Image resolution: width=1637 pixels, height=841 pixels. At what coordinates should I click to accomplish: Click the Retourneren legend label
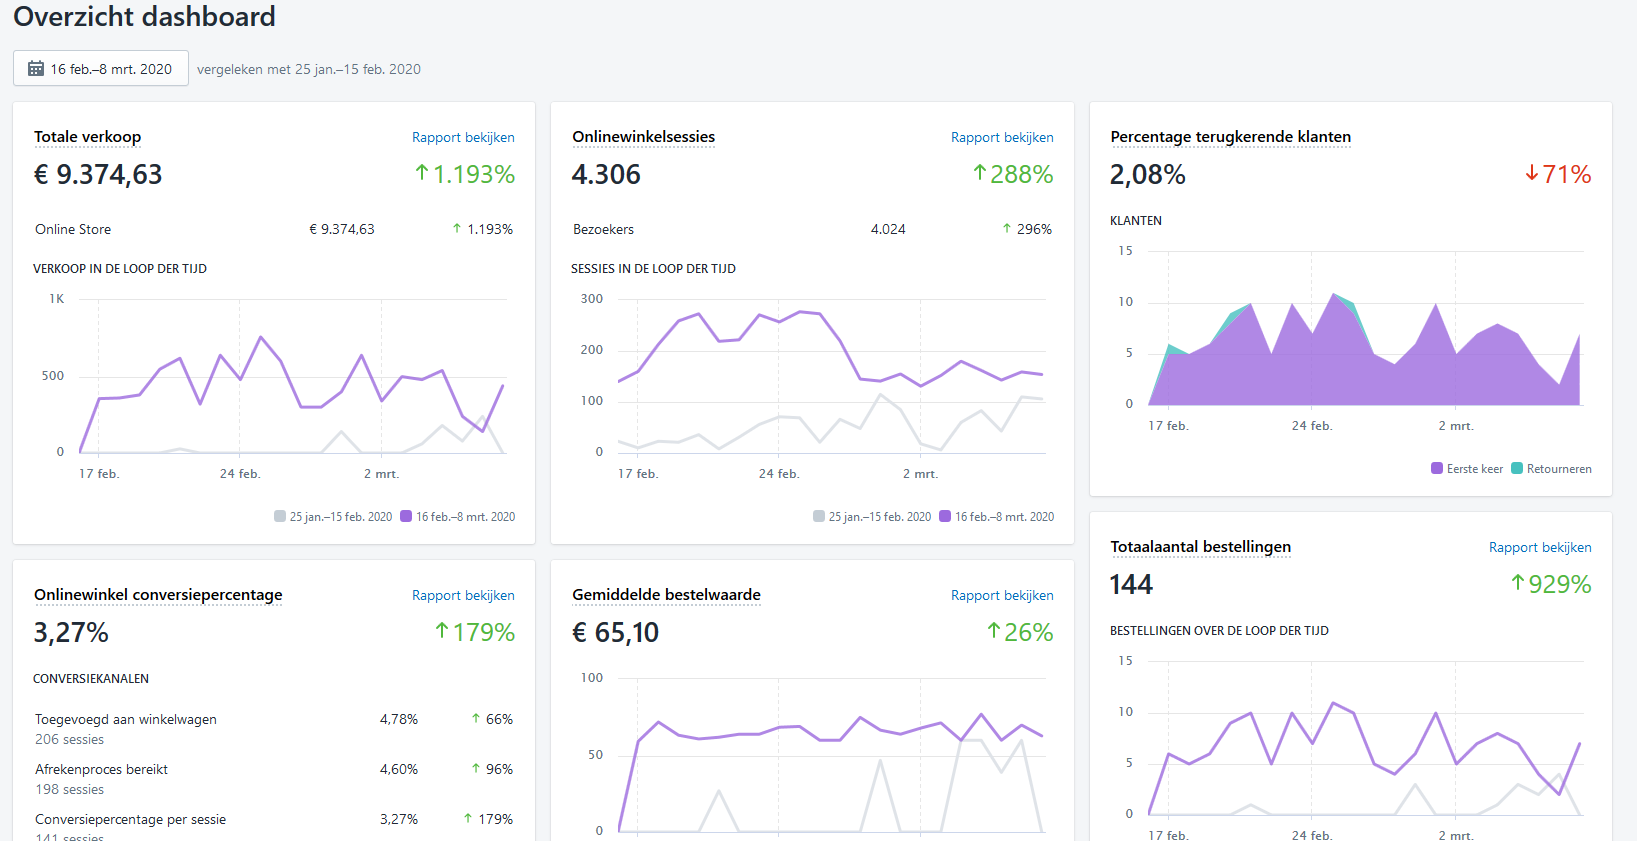(x=1559, y=469)
